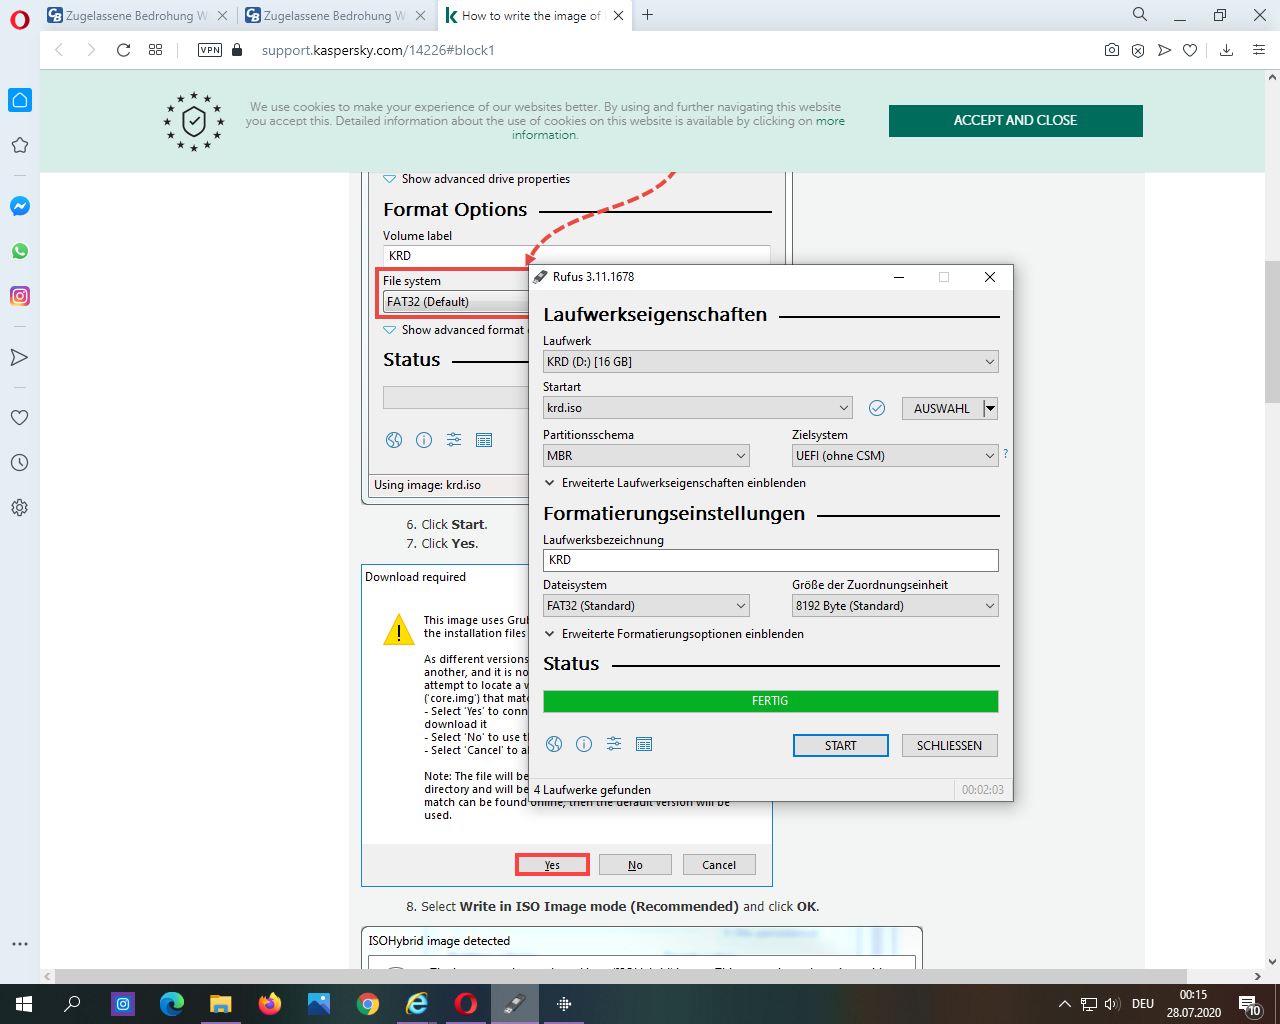Open more information cookie link
The image size is (1280, 1024).
680,128
